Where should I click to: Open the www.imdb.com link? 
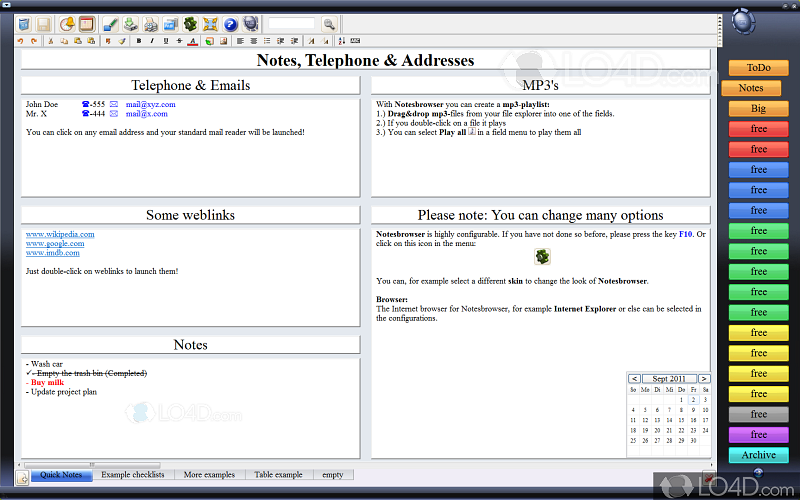coord(53,253)
